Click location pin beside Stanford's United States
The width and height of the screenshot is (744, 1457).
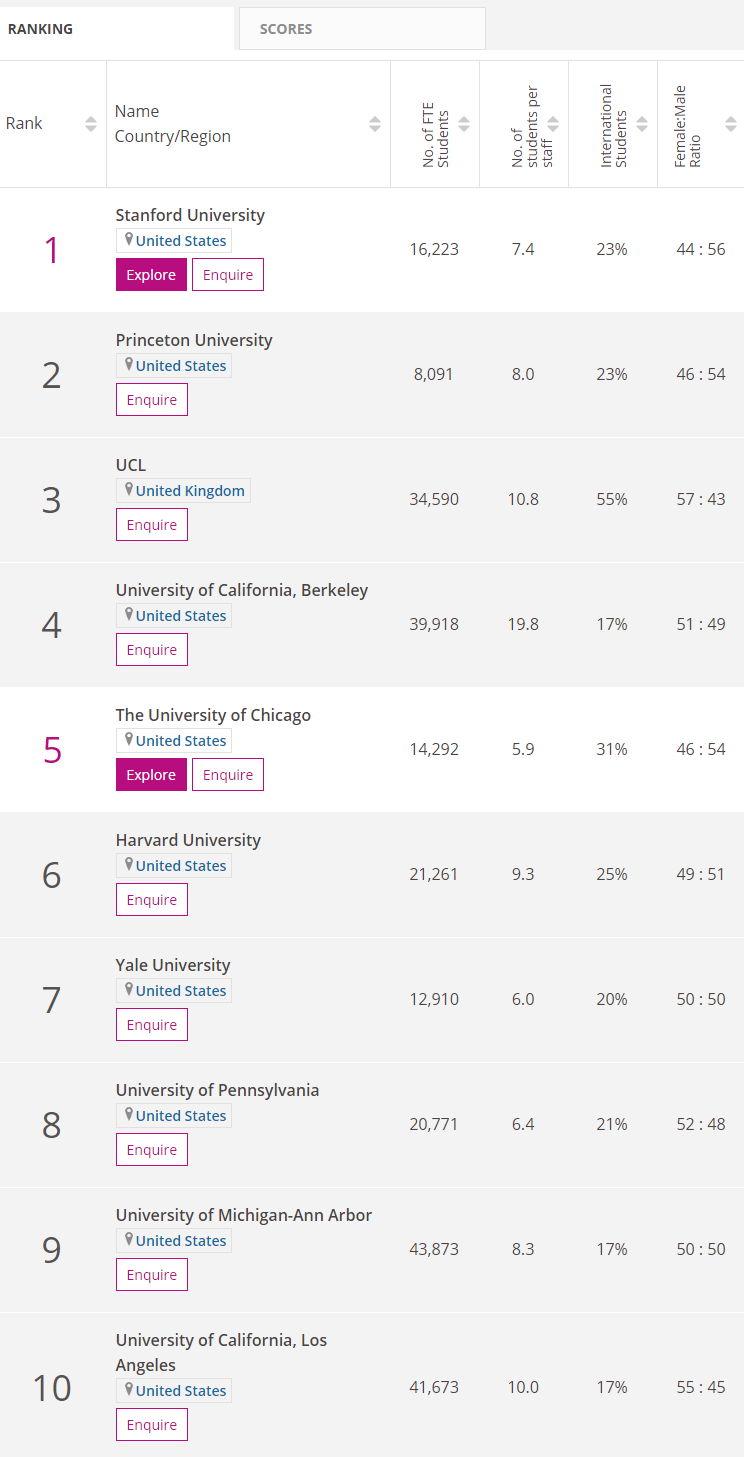pos(129,240)
